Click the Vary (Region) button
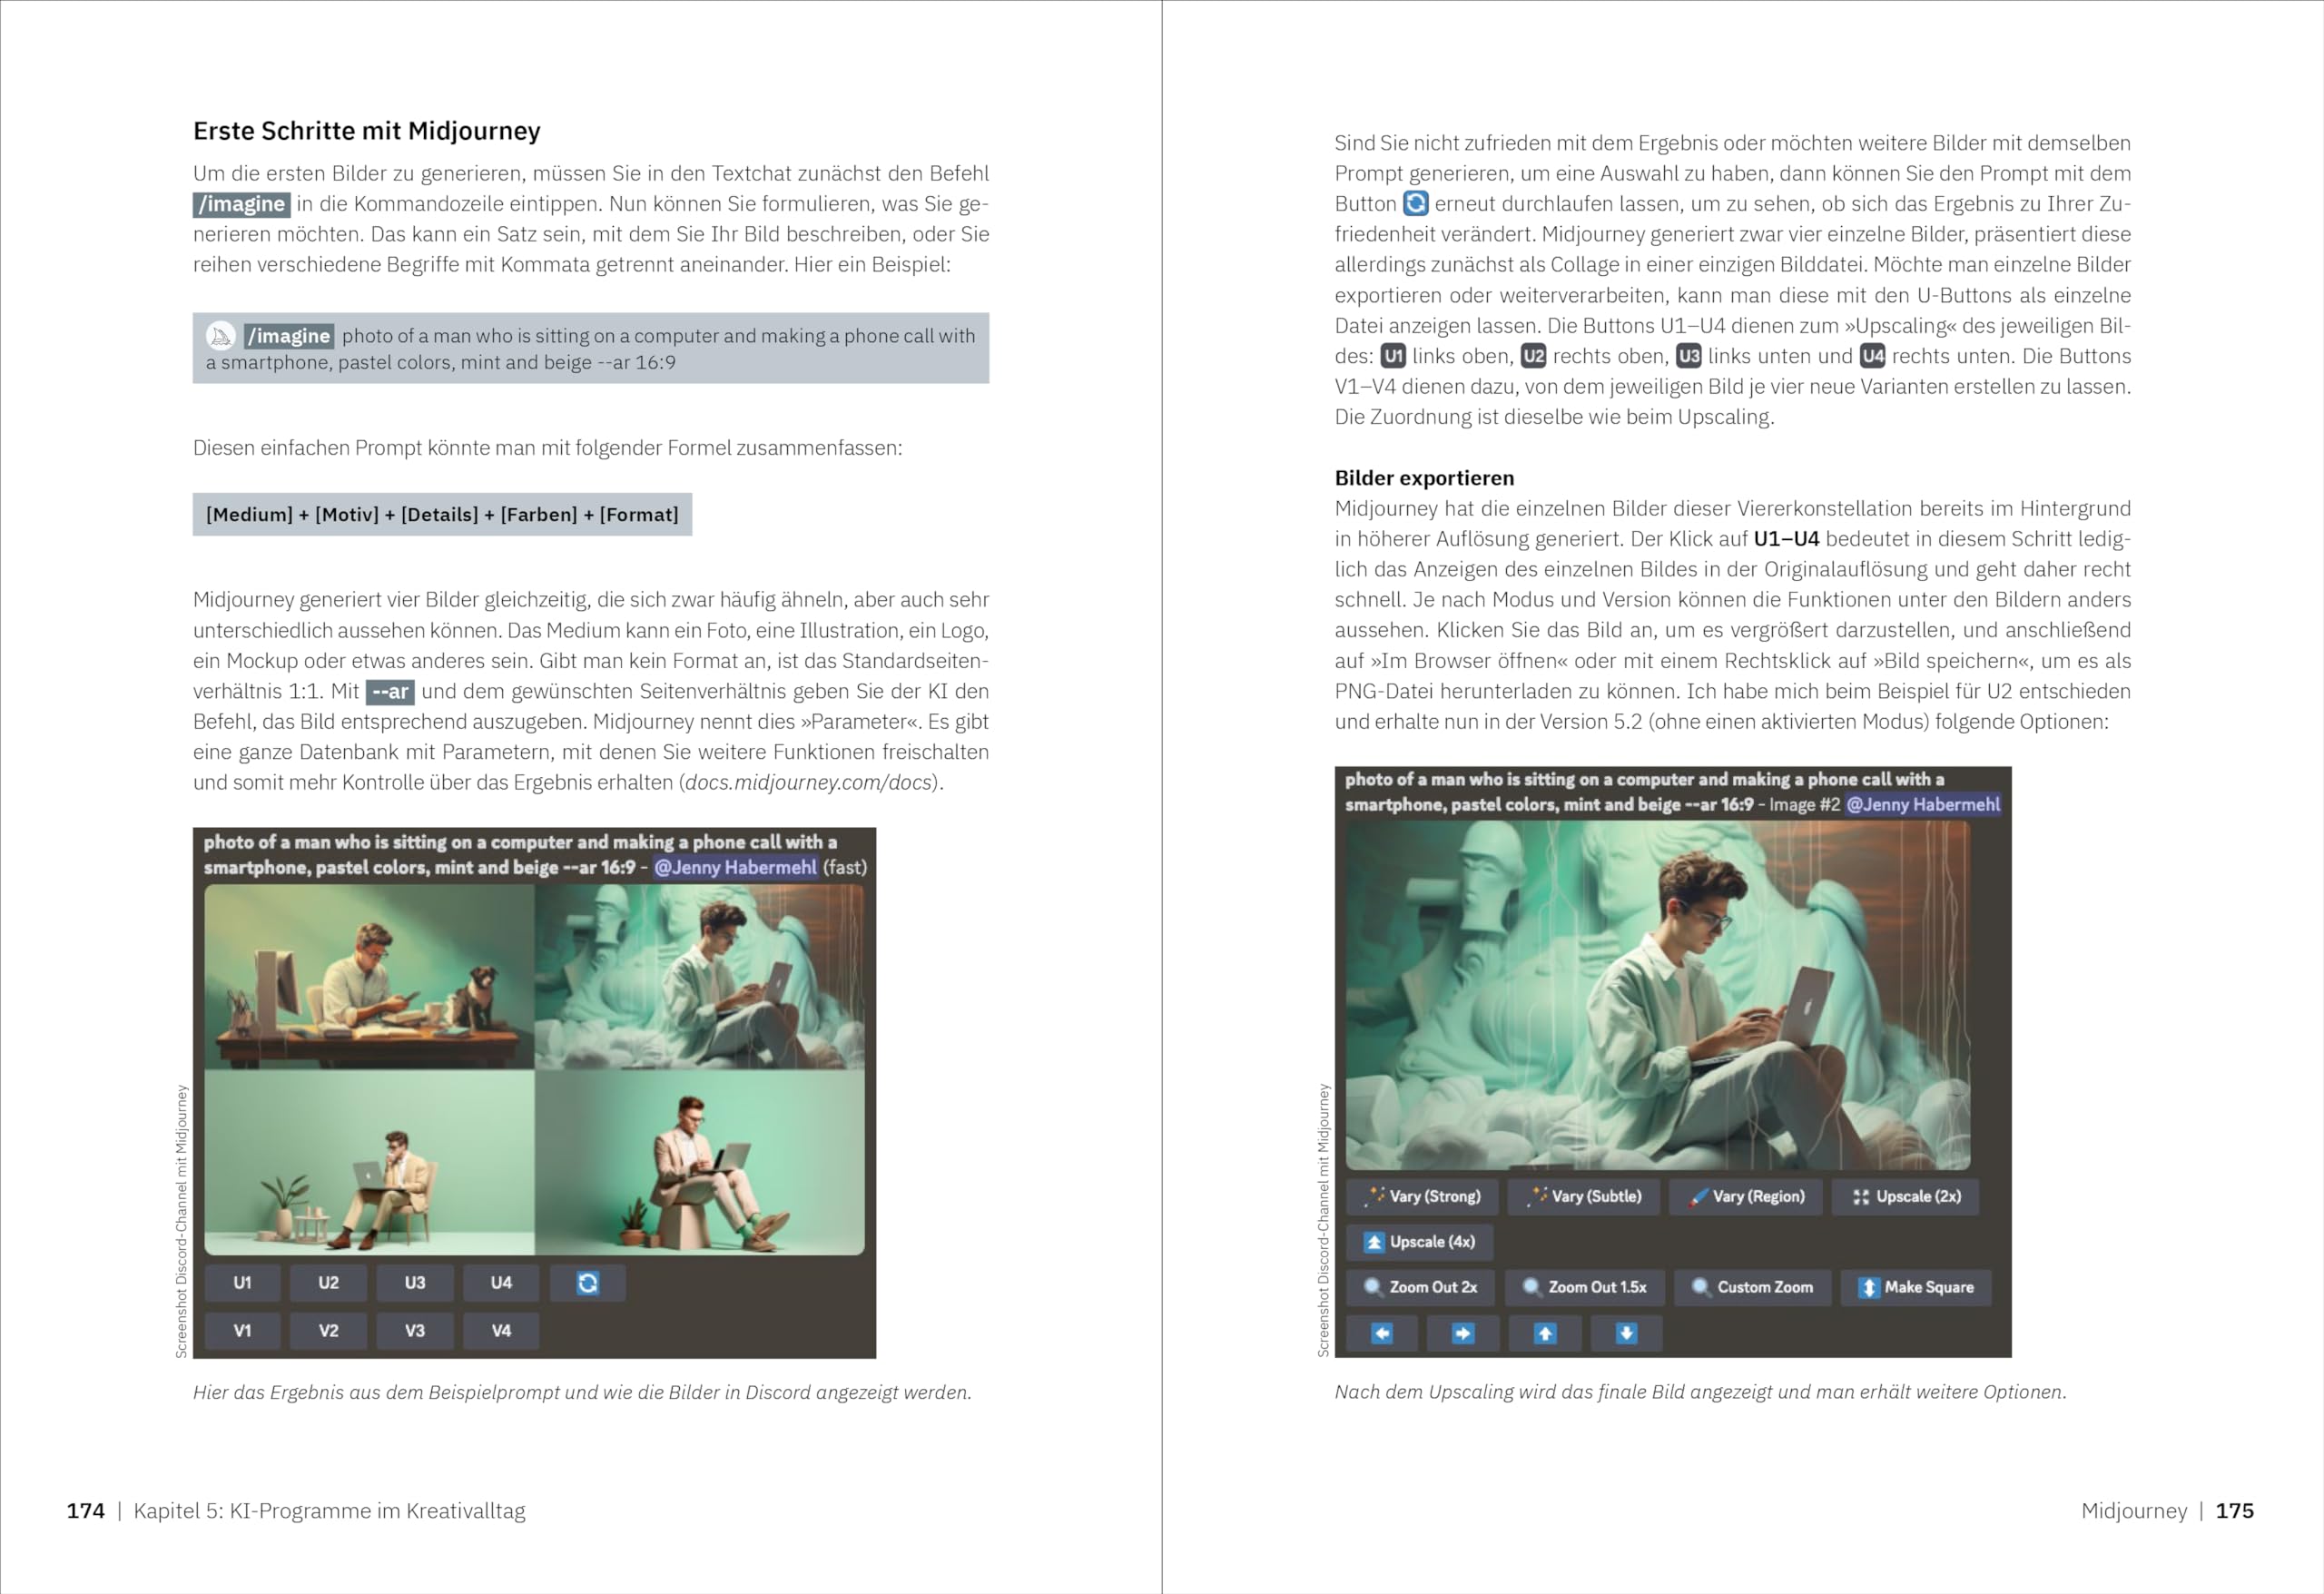This screenshot has width=2324, height=1594. click(x=1745, y=1196)
